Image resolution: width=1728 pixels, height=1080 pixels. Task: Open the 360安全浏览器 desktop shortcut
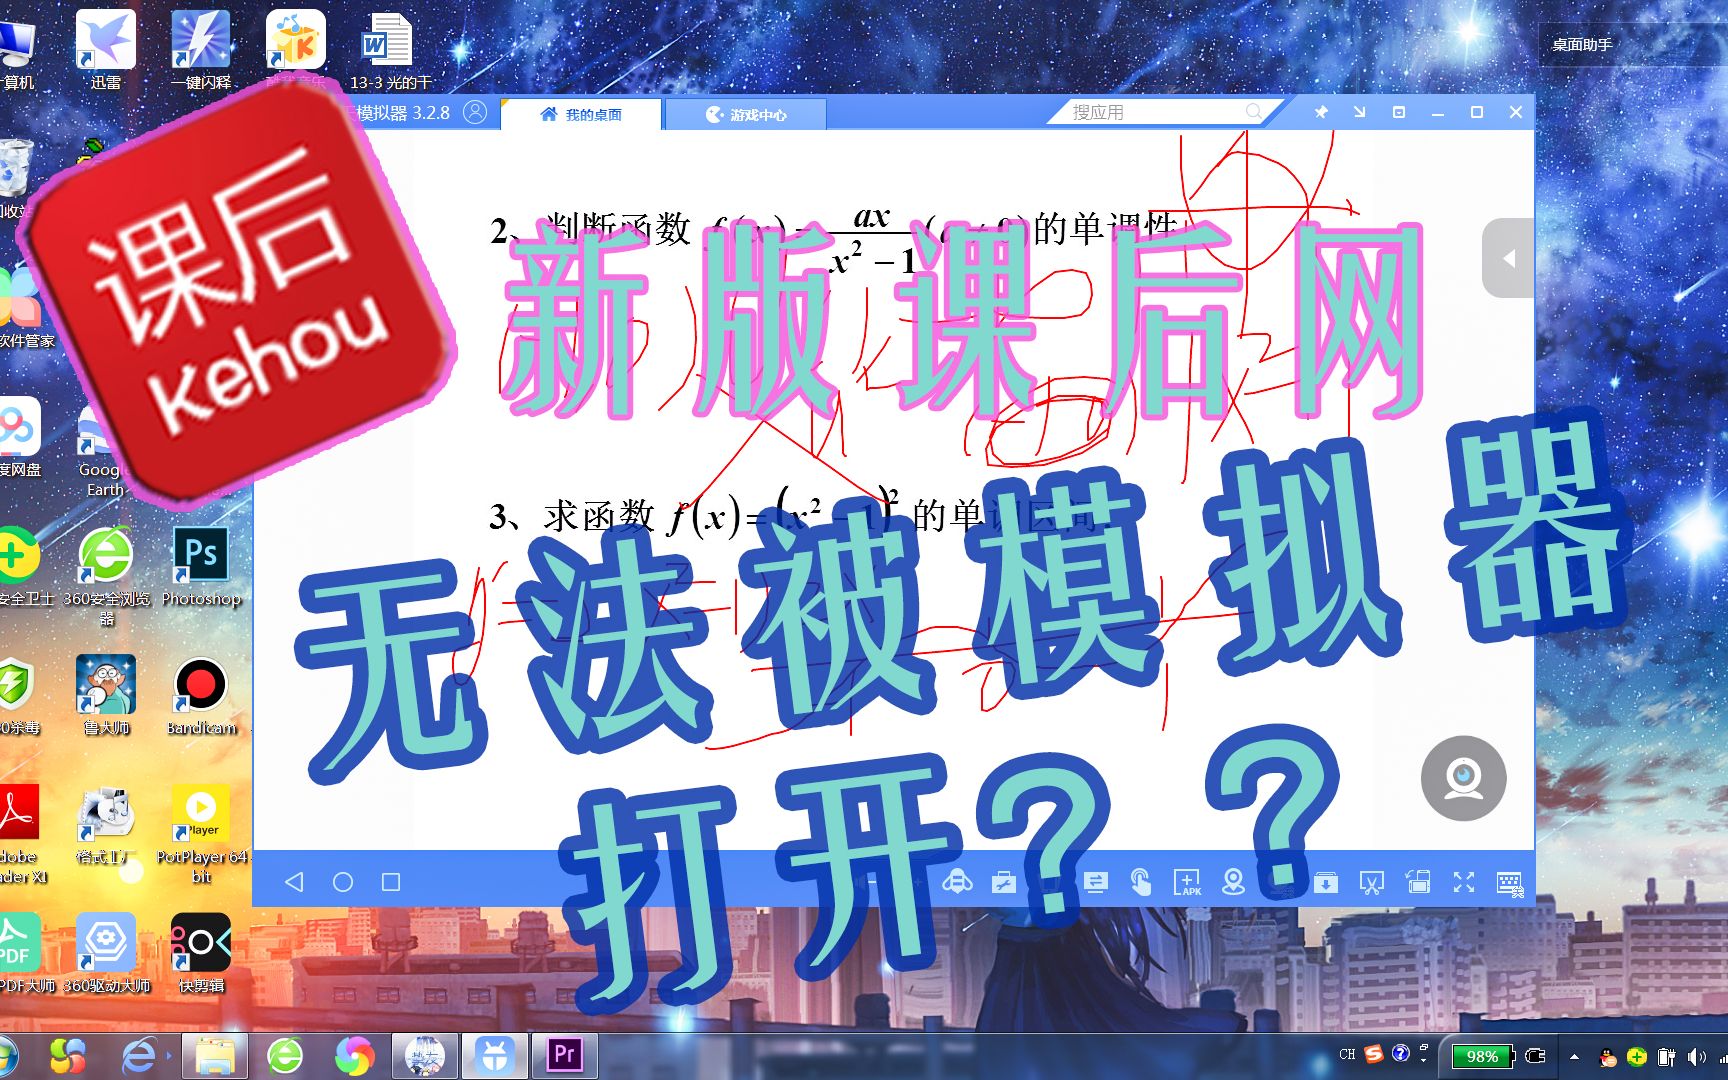tap(105, 577)
